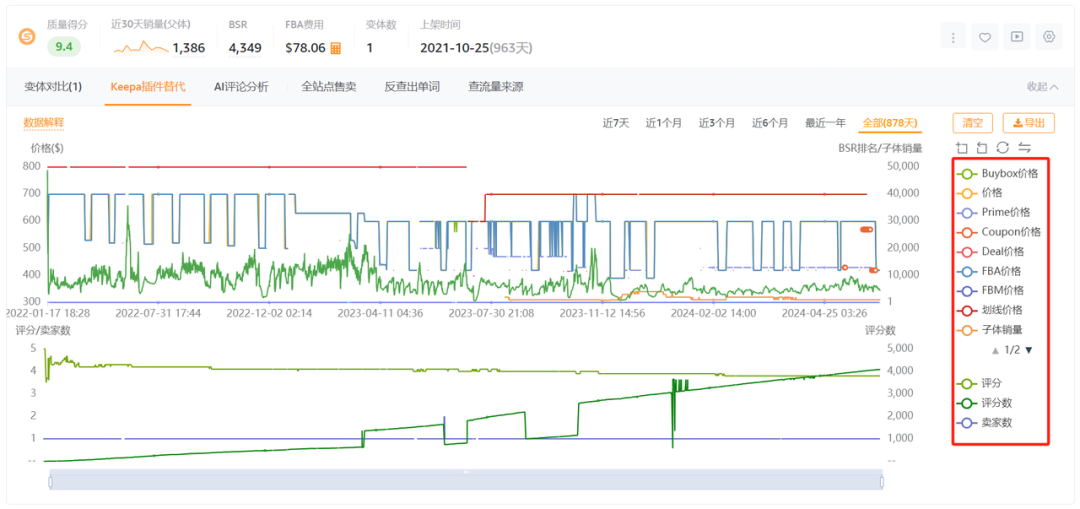Open the 反查出单词 tab
Viewport: 1080px width, 509px height.
[412, 87]
